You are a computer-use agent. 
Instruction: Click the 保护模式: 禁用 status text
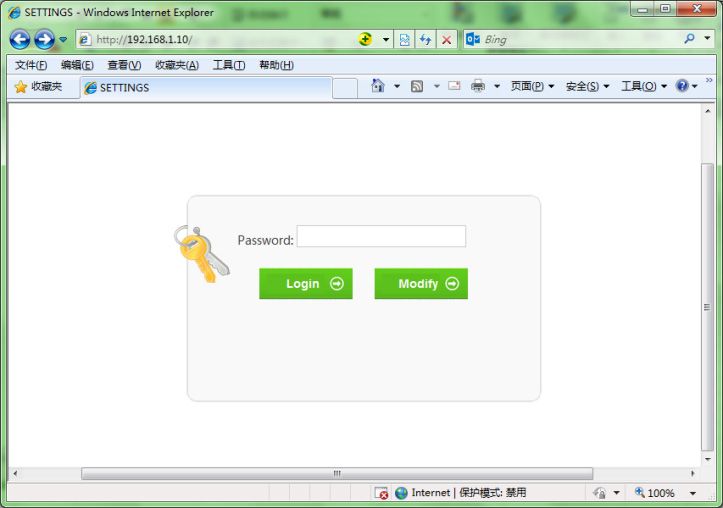(x=492, y=493)
